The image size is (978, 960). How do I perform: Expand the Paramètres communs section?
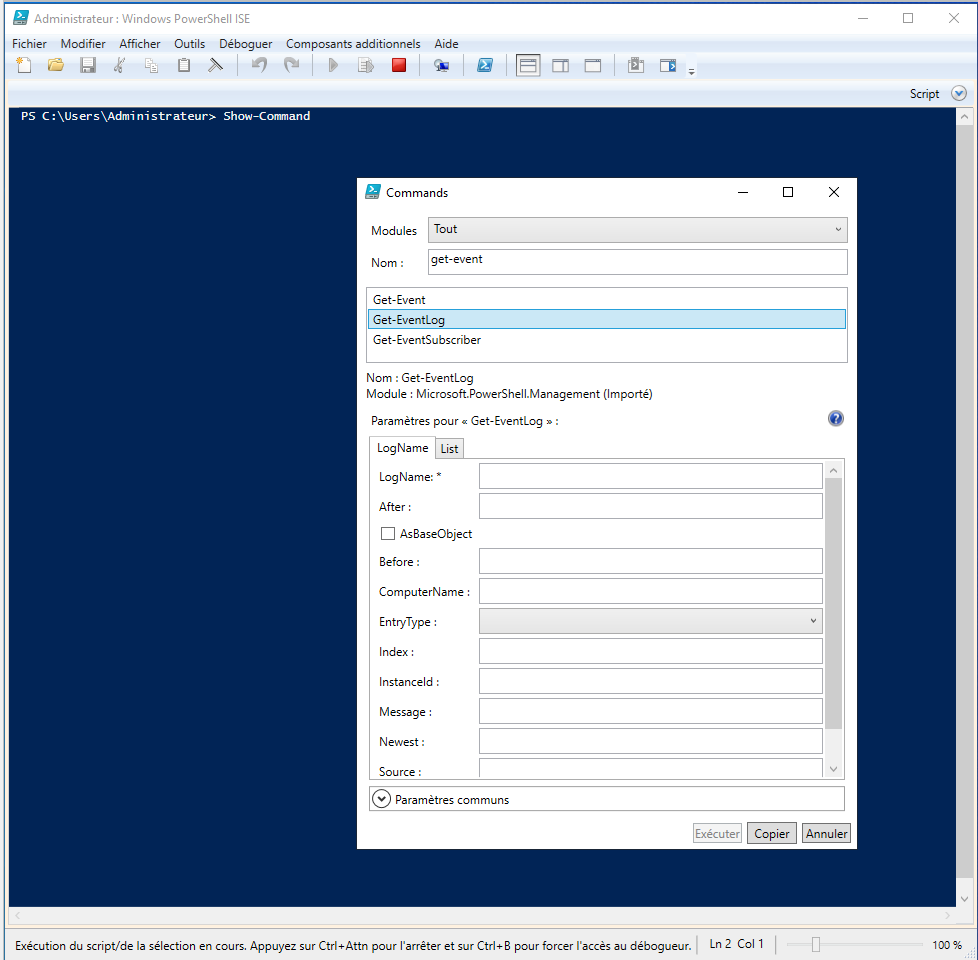pyautogui.click(x=381, y=798)
